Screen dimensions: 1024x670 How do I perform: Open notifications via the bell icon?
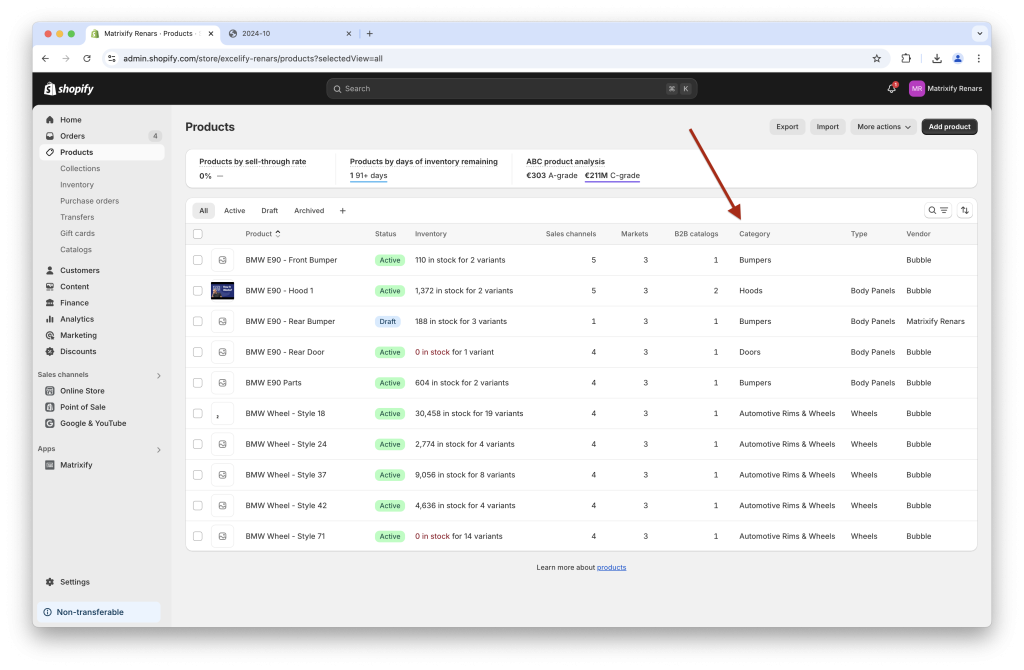[x=890, y=88]
